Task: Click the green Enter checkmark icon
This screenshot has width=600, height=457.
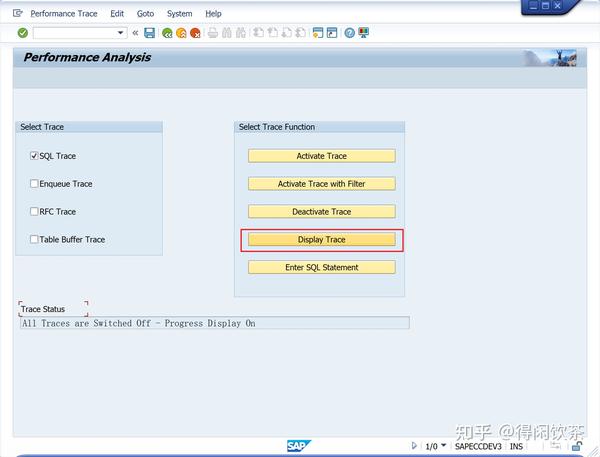Action: click(x=23, y=33)
